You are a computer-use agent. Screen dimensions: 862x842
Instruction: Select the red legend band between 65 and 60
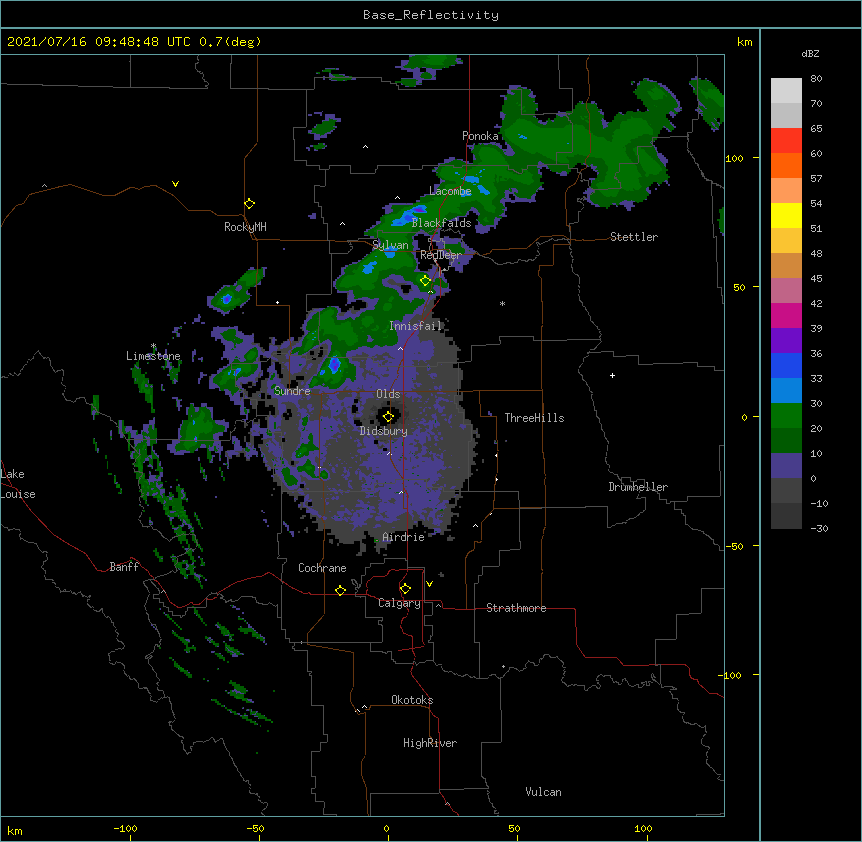tap(786, 140)
